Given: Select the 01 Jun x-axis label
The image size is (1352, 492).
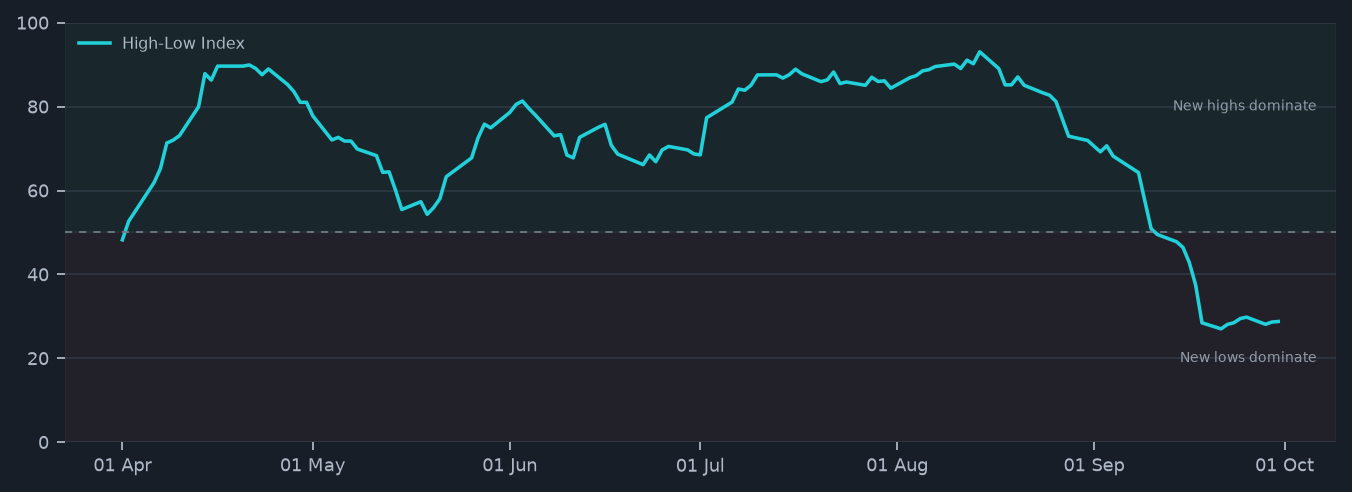Looking at the screenshot, I should tap(510, 466).
